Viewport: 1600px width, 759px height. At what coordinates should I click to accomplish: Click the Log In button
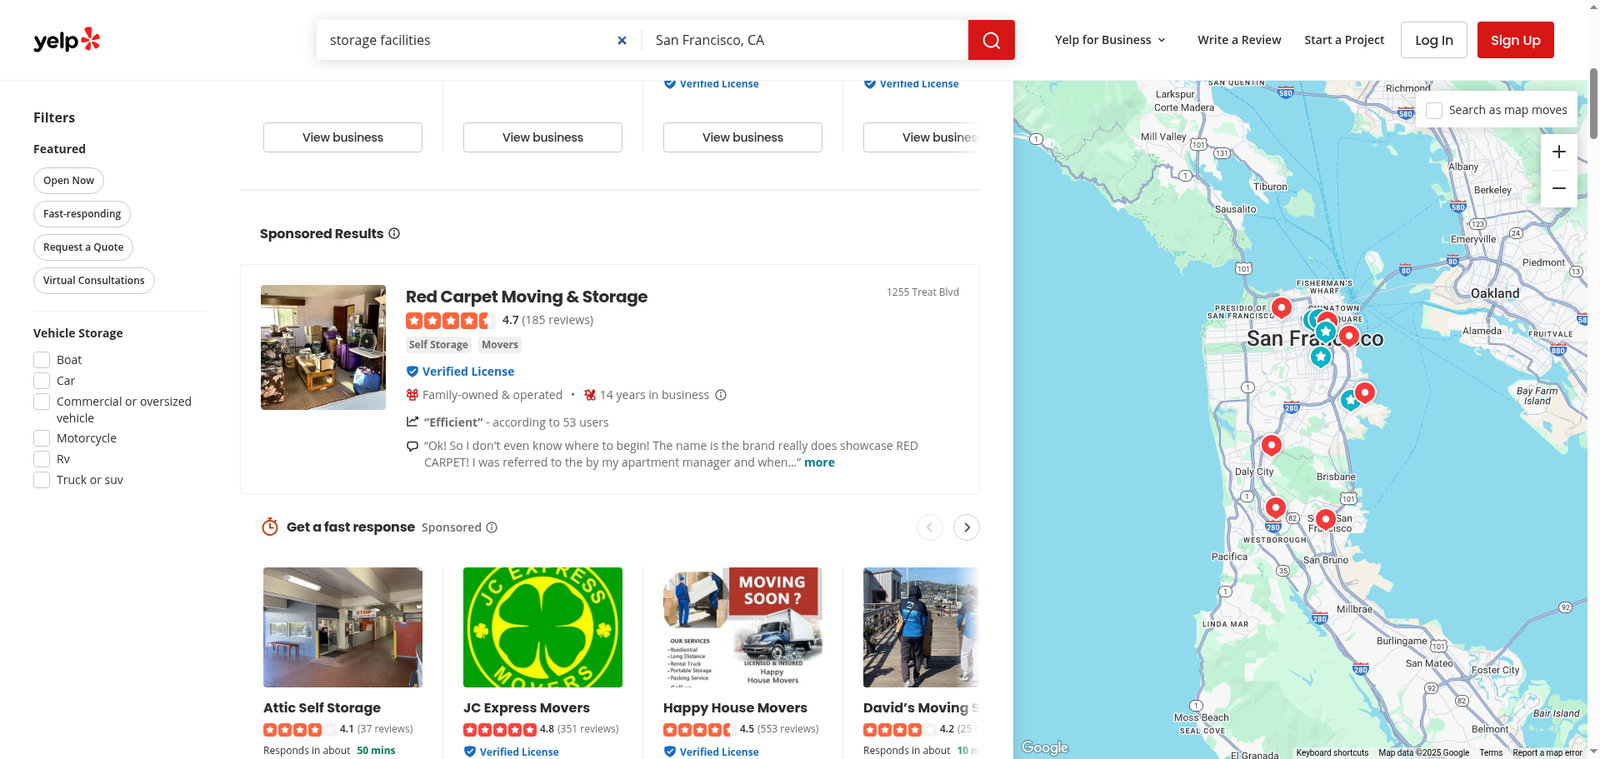pyautogui.click(x=1434, y=40)
